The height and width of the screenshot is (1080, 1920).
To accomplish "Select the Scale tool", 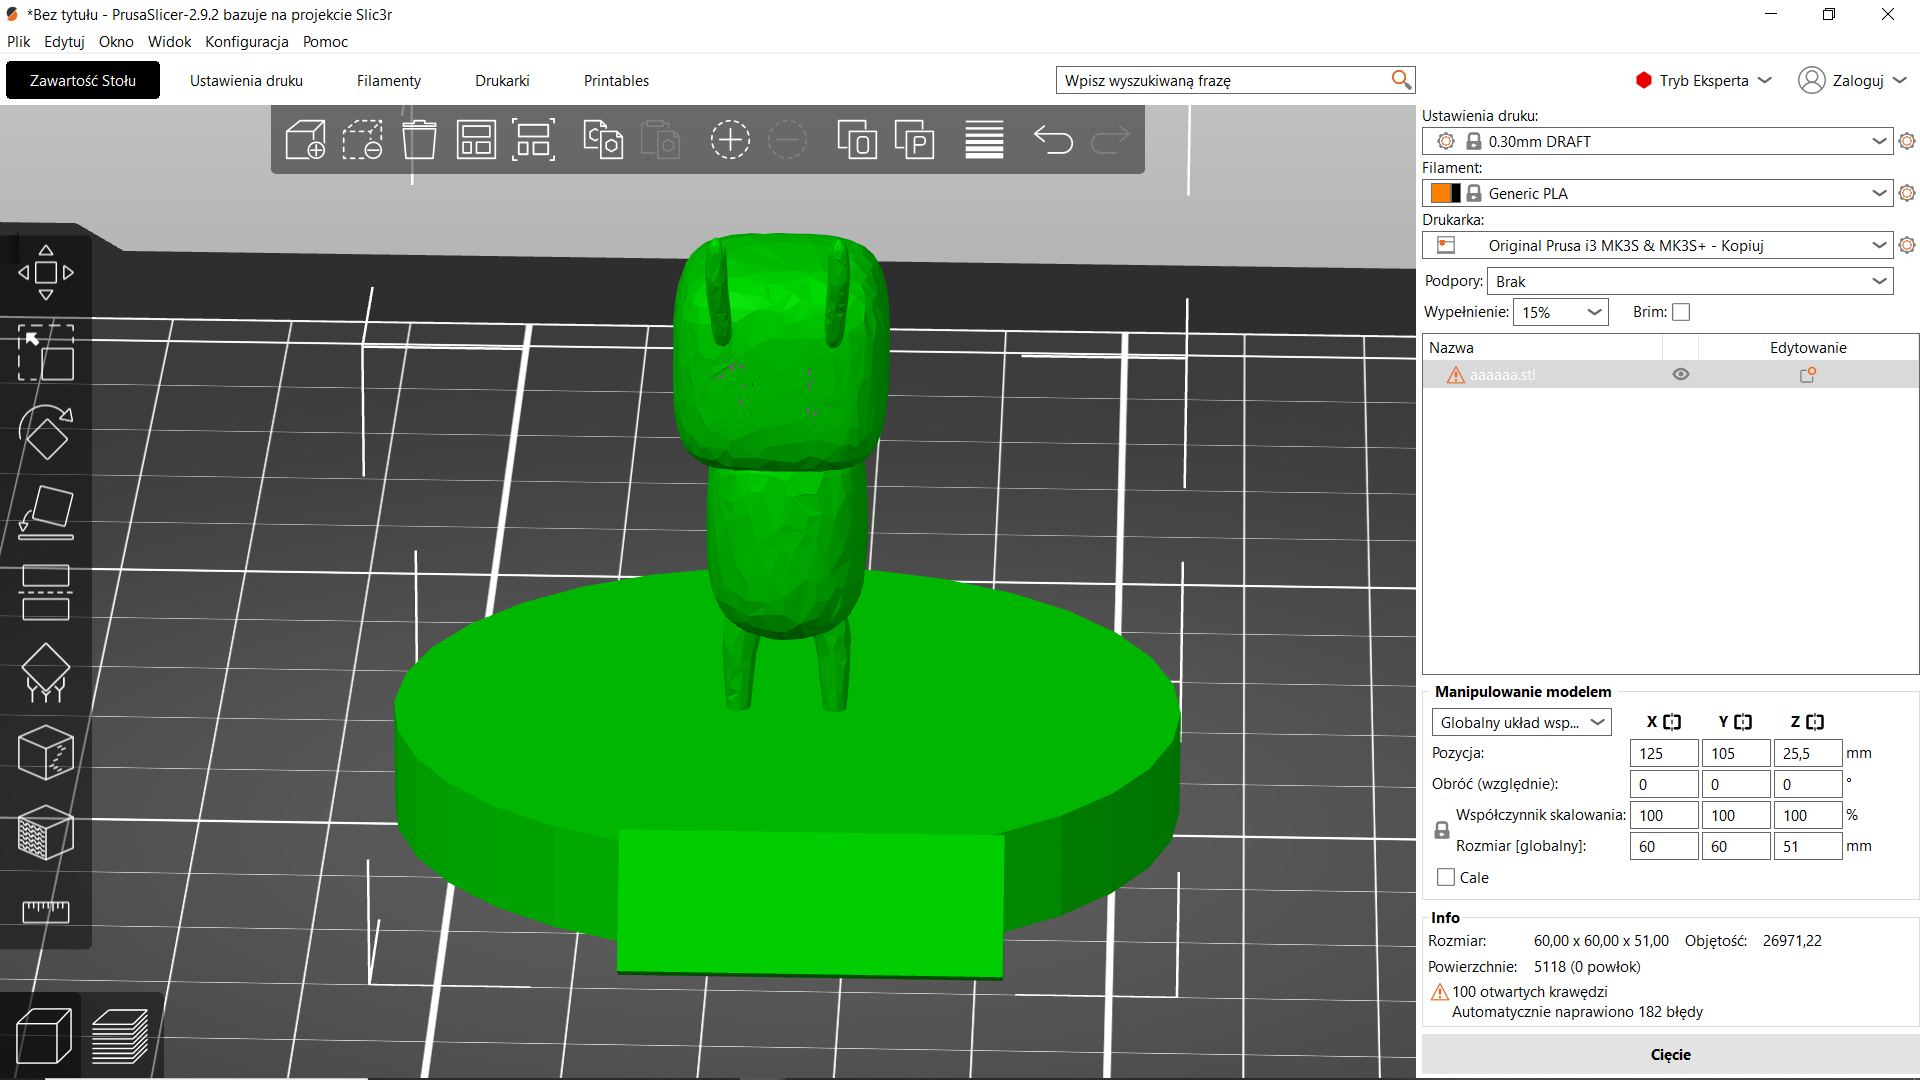I will pos(46,352).
